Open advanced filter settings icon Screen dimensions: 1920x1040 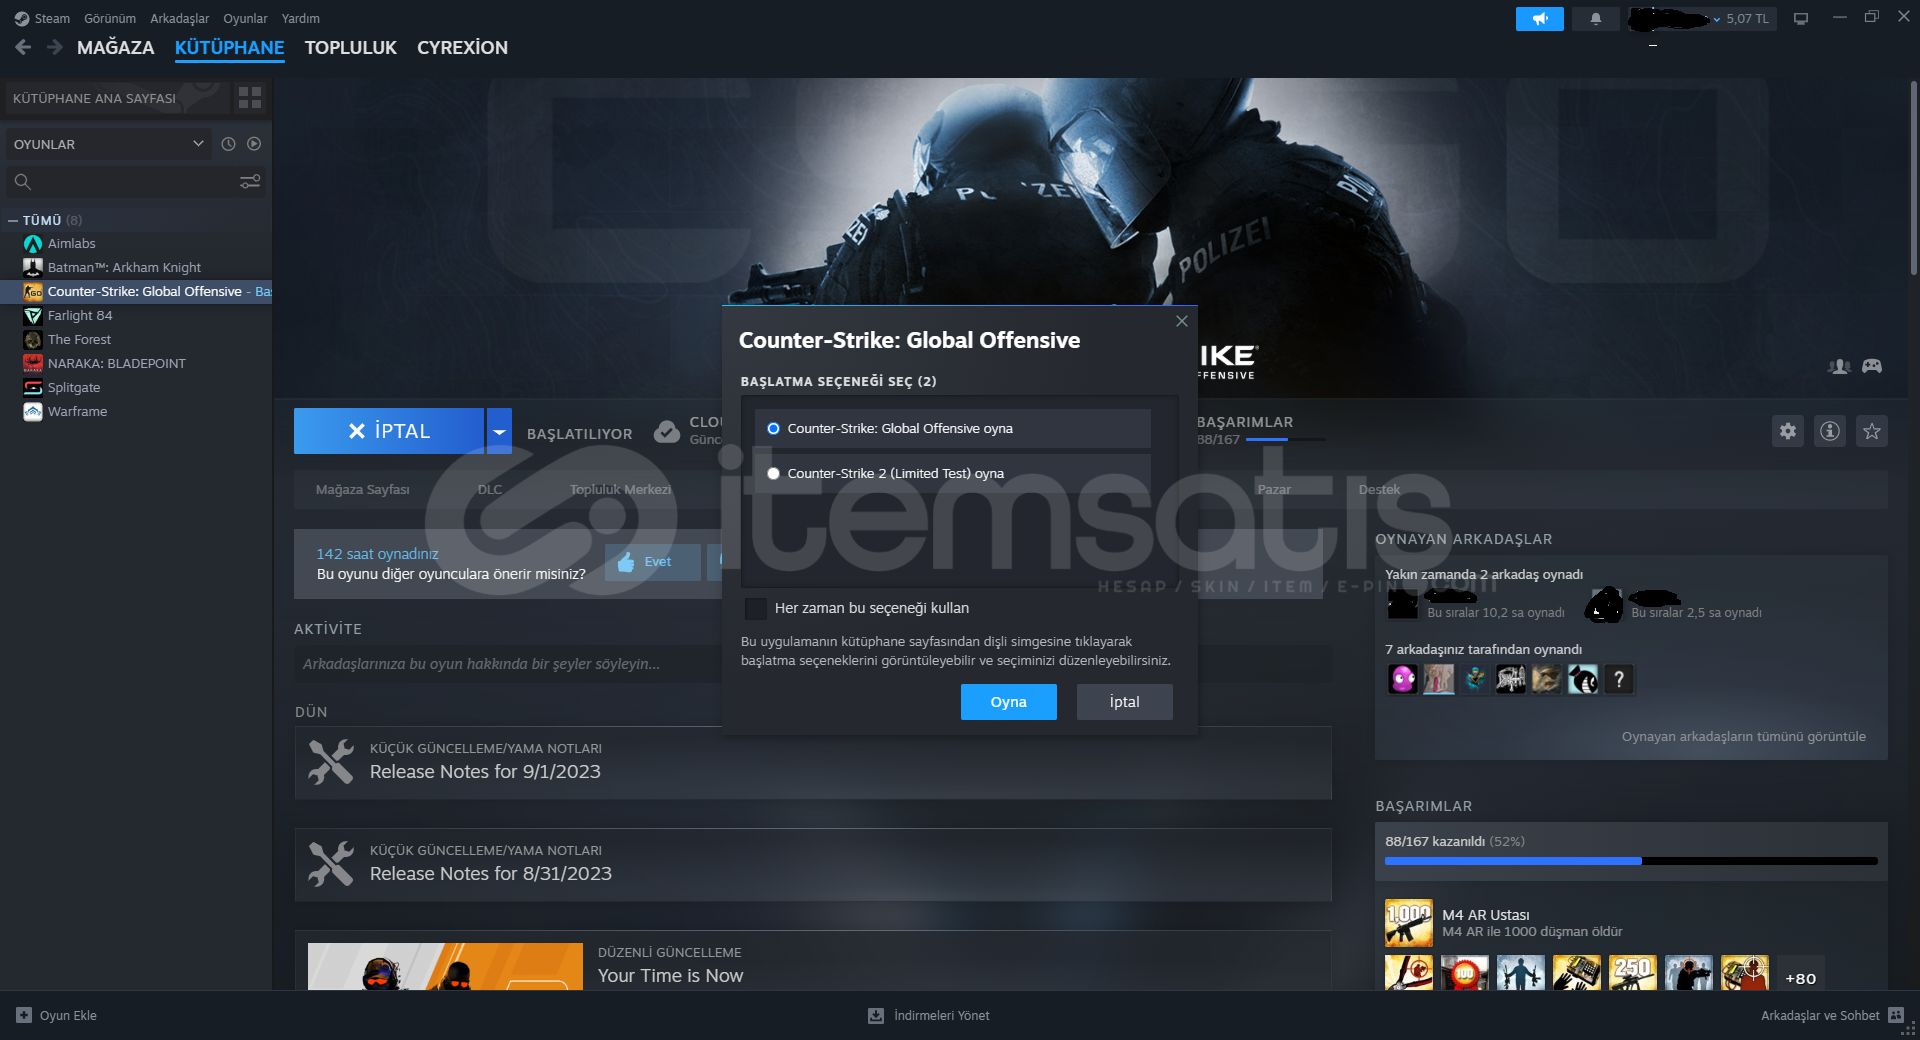(250, 181)
